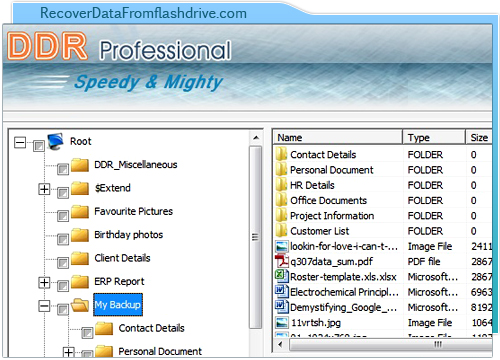
Task: Click Word icon of Electrochemical Principl file
Action: pyautogui.click(x=281, y=292)
